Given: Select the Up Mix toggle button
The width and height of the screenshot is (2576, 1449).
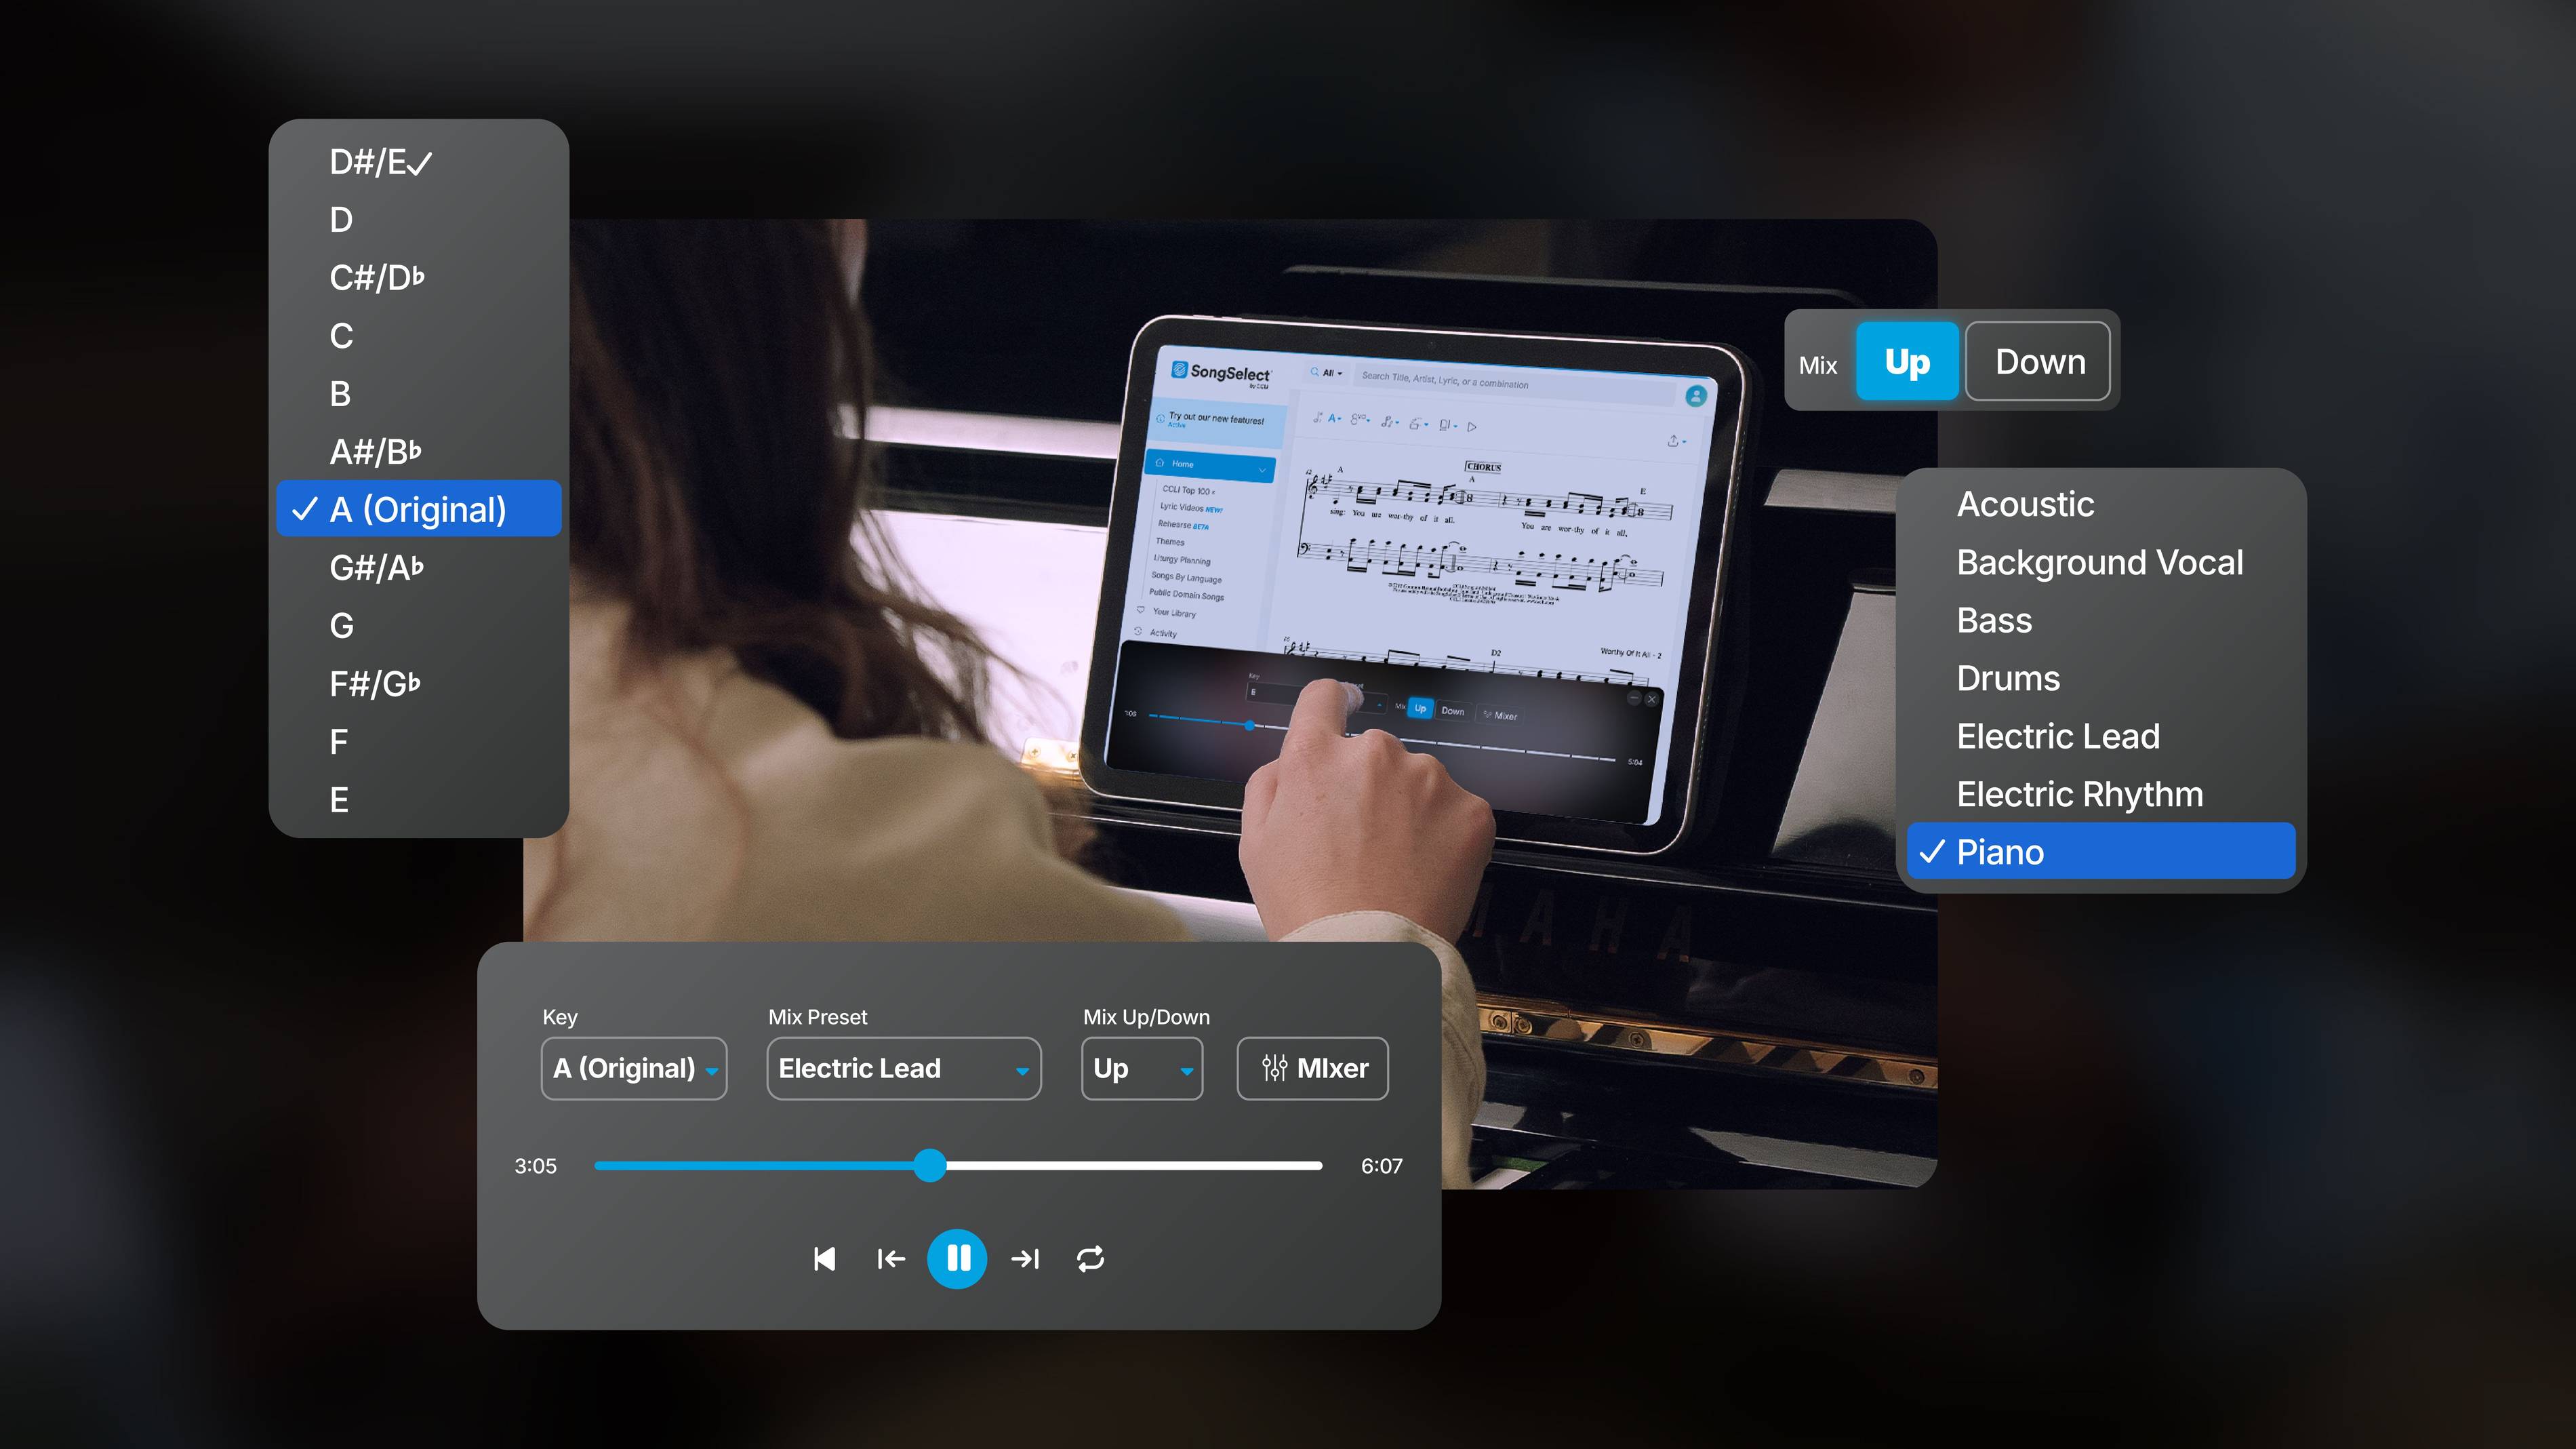Looking at the screenshot, I should [1906, 361].
